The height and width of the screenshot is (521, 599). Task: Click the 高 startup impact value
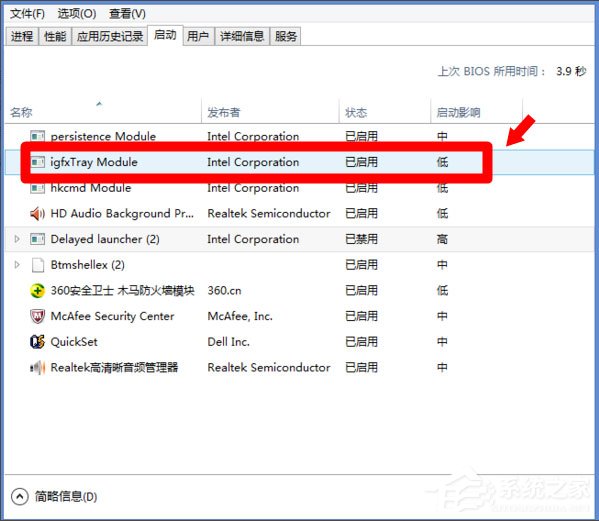442,239
